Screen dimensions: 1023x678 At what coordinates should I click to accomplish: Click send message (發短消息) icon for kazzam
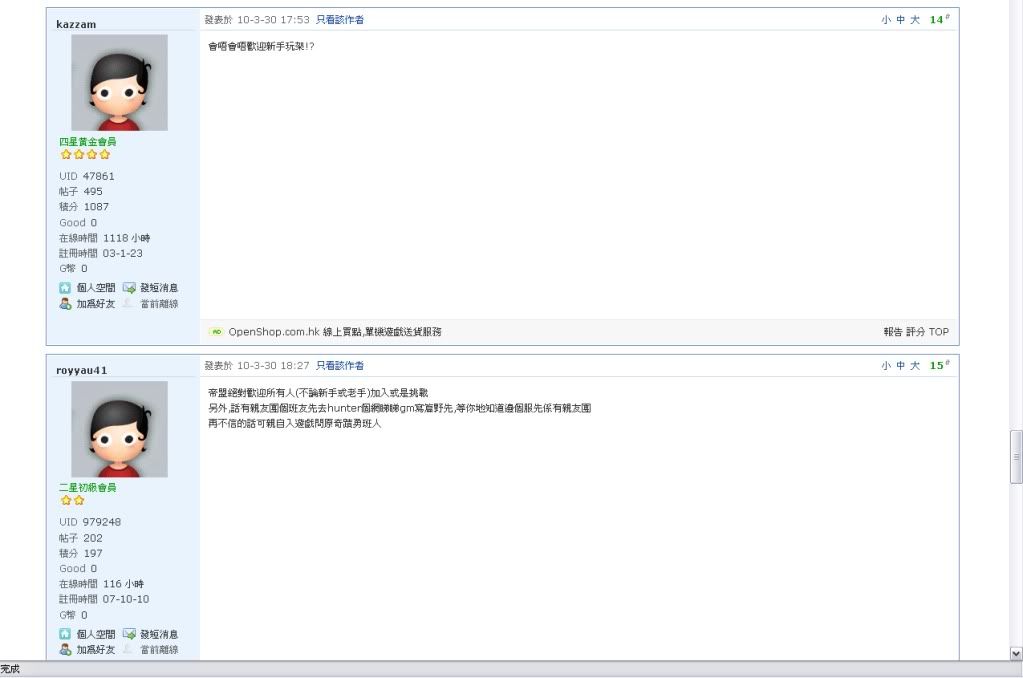[129, 288]
